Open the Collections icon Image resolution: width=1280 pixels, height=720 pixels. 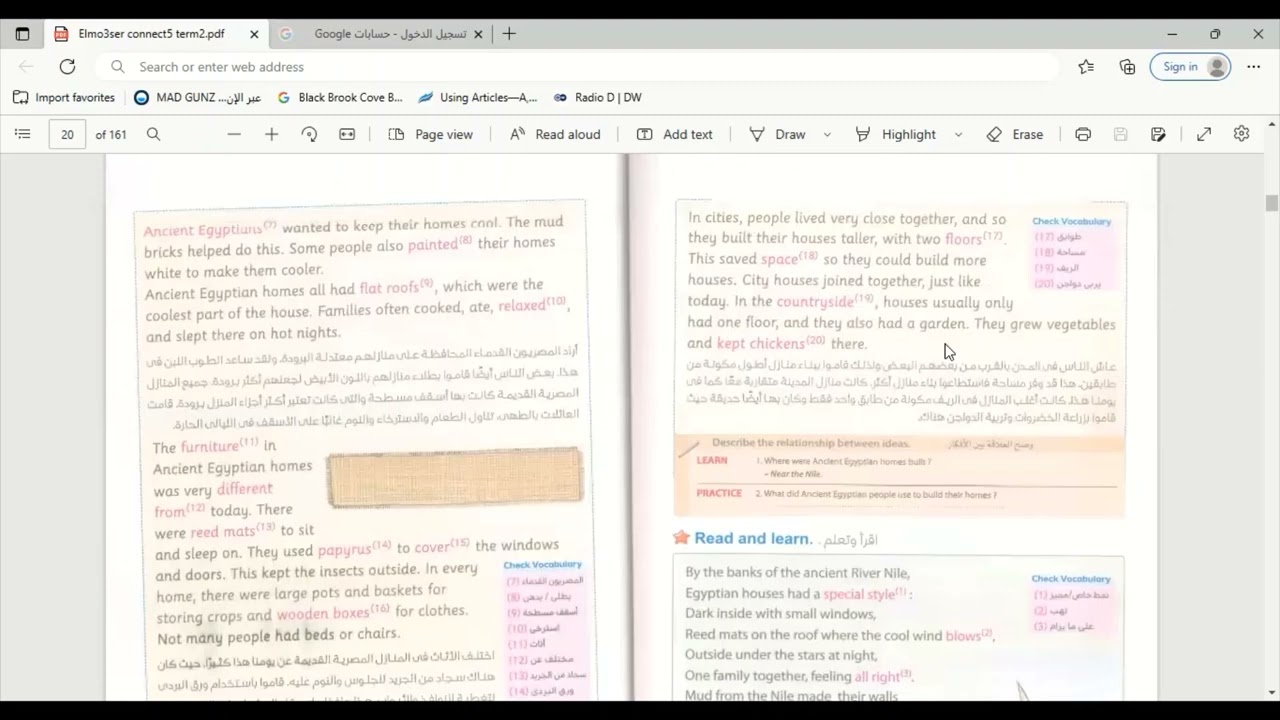coord(1127,67)
